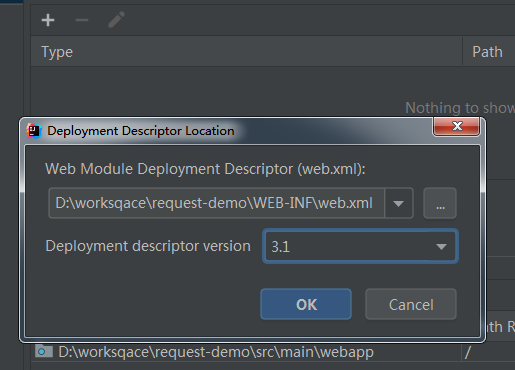
Task: Close the Deployment Descriptor Location dialog
Action: (456, 126)
